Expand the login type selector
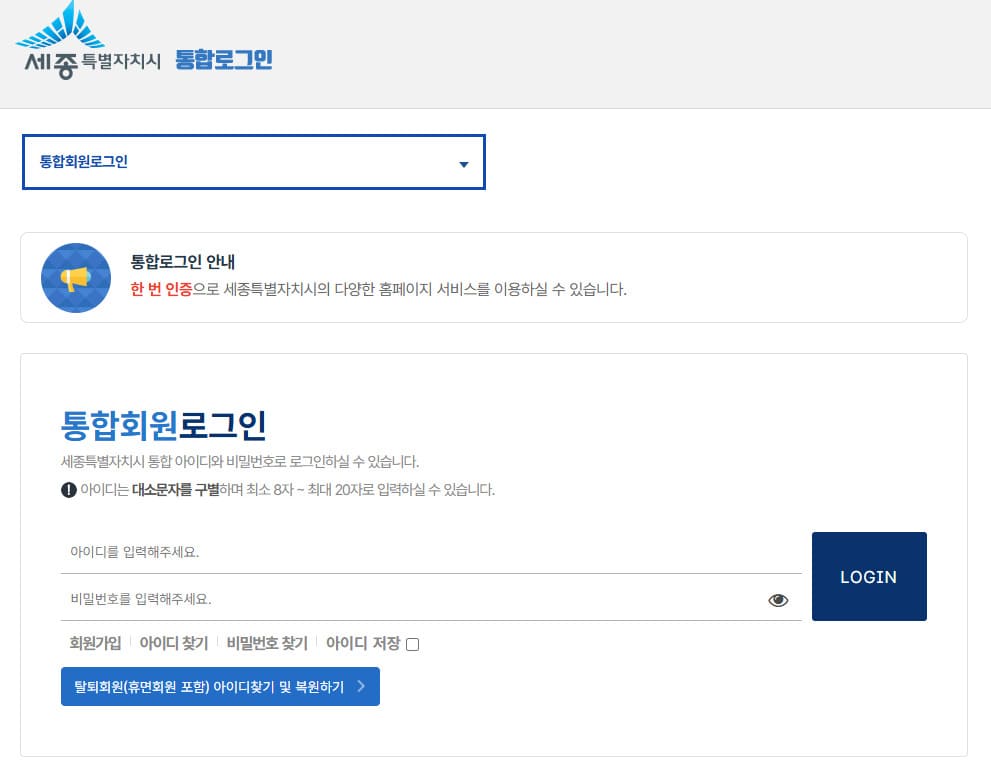This screenshot has height=767, width=991. (x=253, y=161)
